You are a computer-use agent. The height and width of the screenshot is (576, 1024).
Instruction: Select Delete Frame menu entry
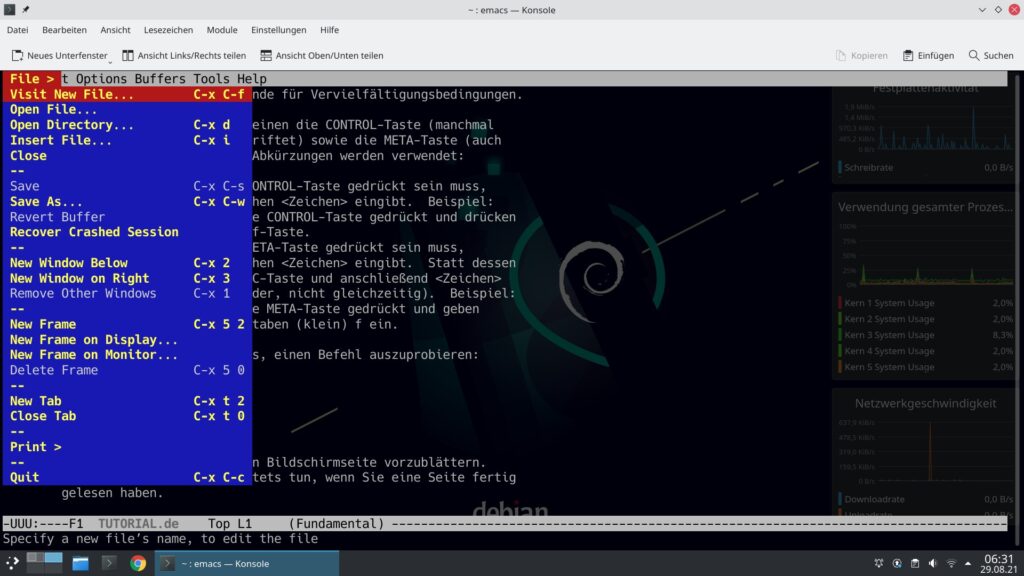pyautogui.click(x=127, y=370)
